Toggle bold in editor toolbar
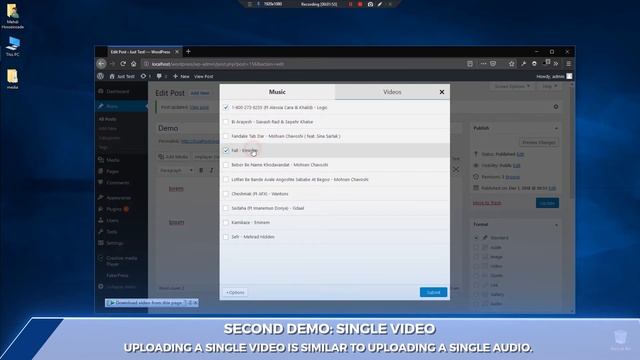 click(201, 170)
